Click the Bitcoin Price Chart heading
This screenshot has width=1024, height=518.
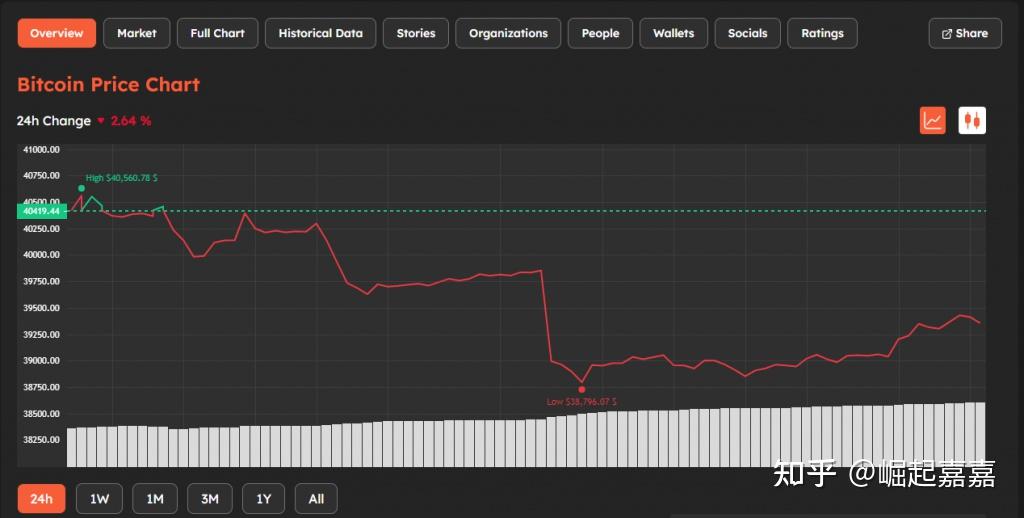point(108,85)
